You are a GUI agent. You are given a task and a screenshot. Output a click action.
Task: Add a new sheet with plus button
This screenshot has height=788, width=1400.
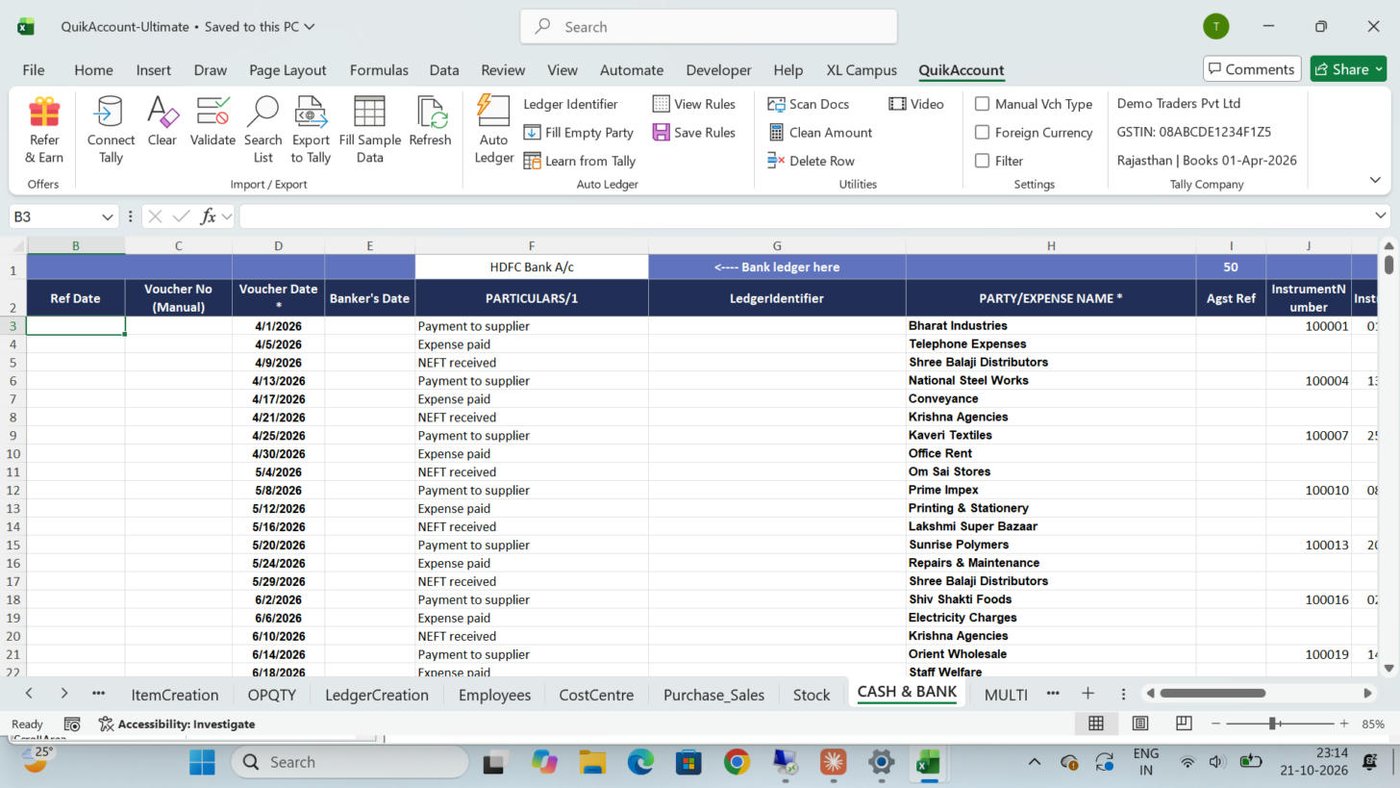[1088, 694]
